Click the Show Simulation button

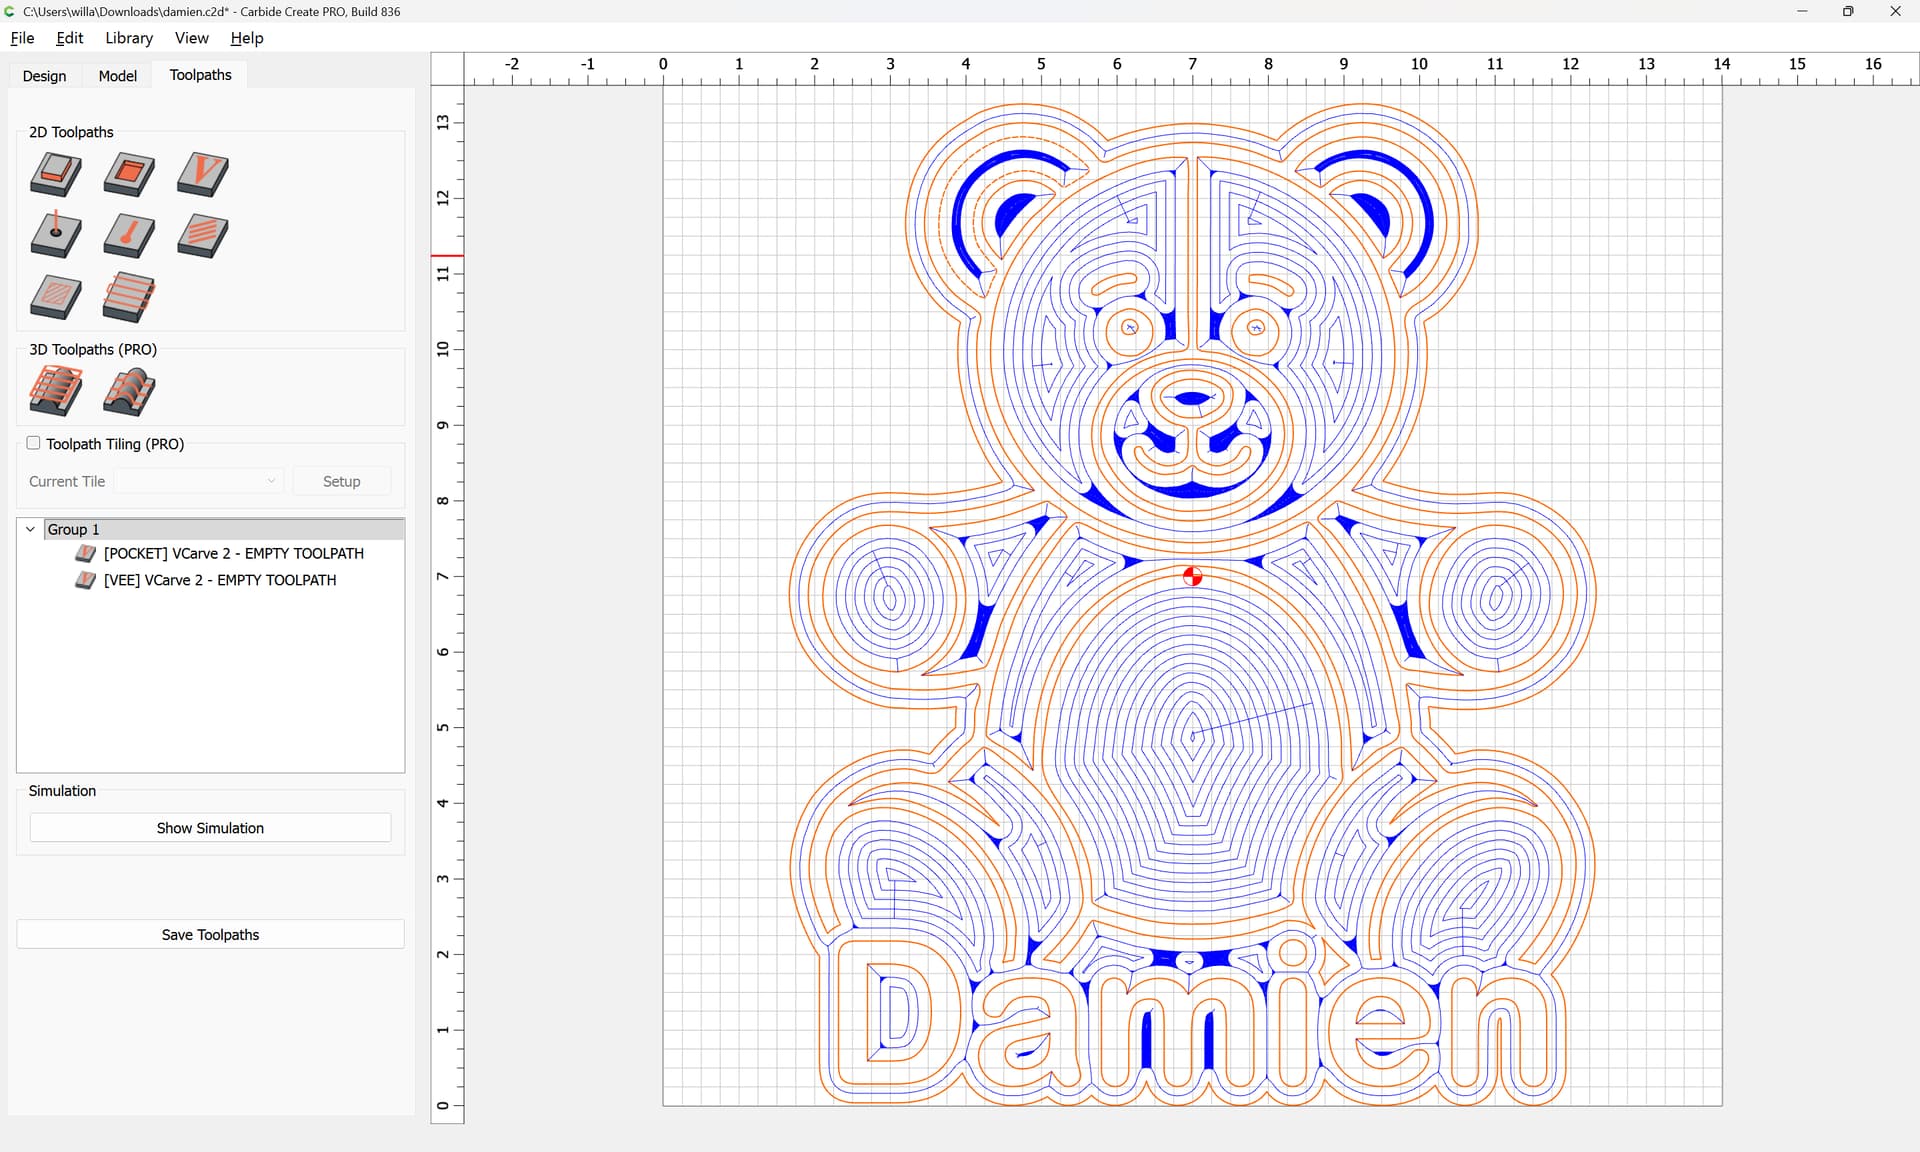(210, 828)
